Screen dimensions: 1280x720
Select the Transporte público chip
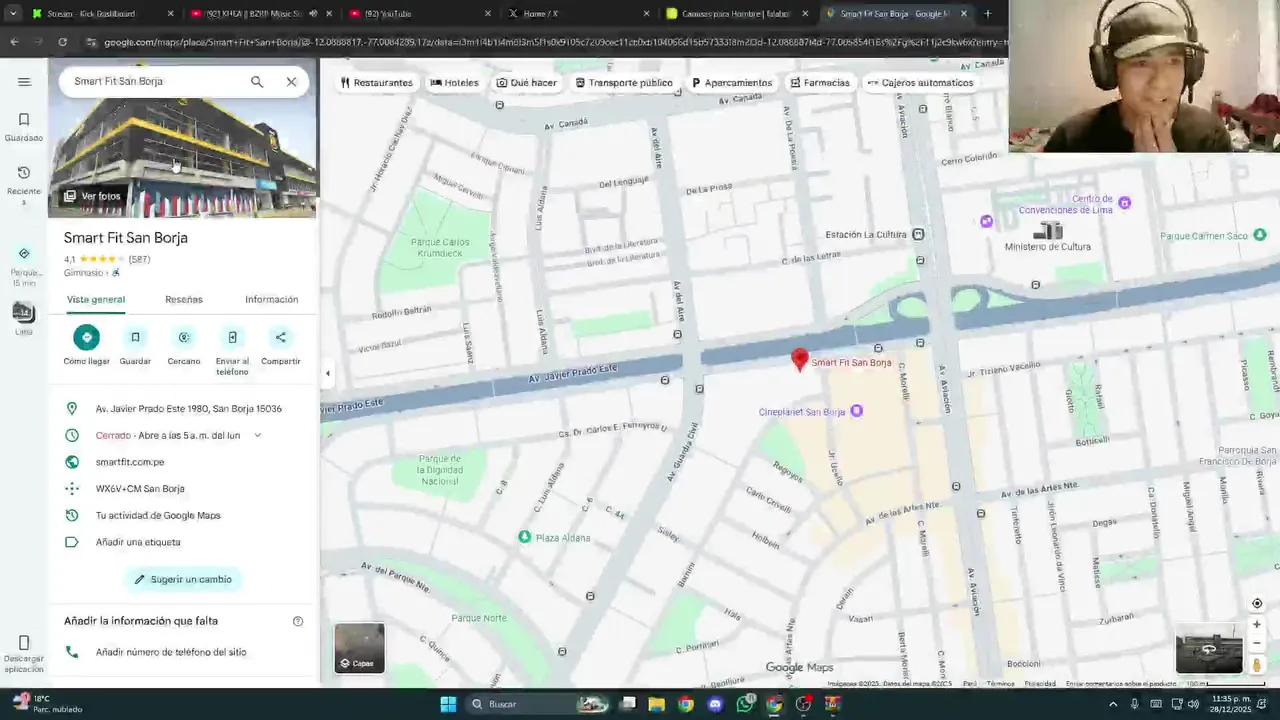(627, 83)
